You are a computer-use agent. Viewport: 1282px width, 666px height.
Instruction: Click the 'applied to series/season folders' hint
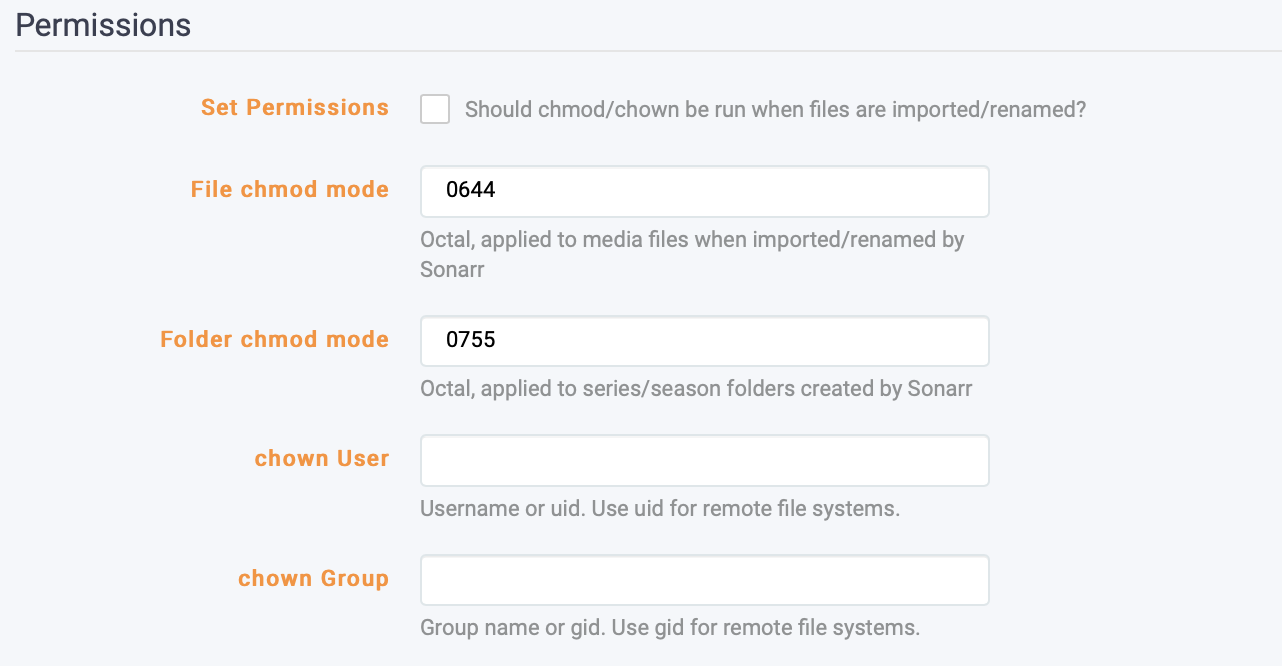coord(696,389)
